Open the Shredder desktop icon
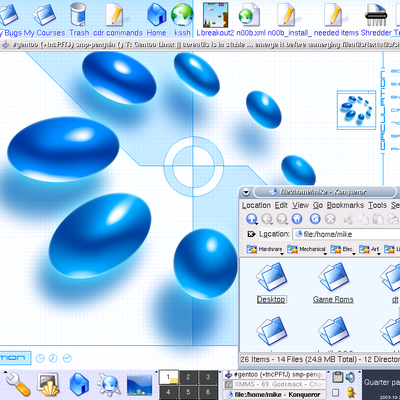The height and width of the screenshot is (400, 400). coord(376,19)
